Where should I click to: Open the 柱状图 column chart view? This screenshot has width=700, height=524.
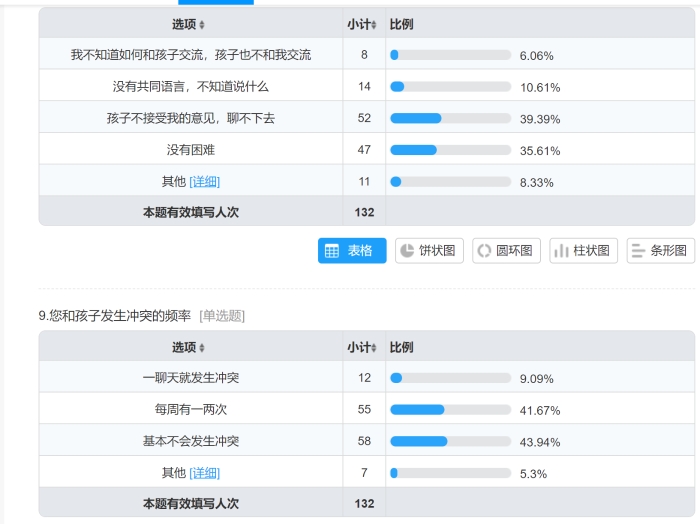[583, 251]
